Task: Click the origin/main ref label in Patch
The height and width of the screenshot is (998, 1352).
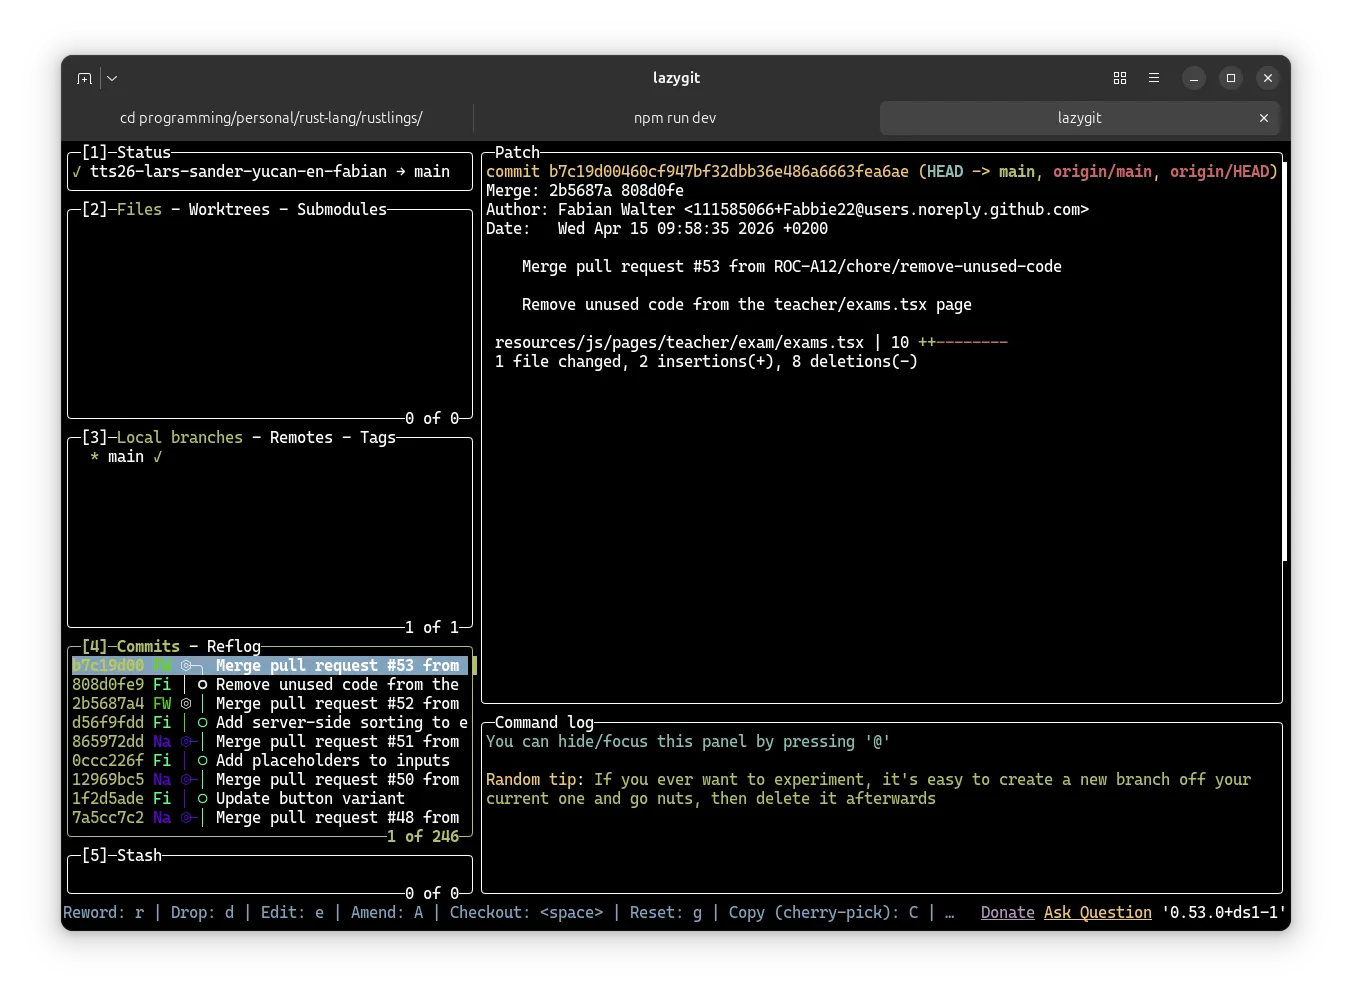Action: point(1102,172)
